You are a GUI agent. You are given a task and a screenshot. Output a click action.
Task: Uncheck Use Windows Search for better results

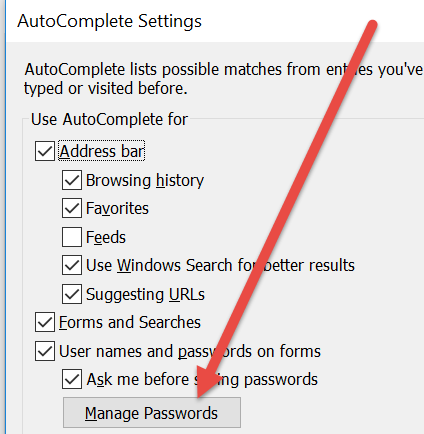click(72, 265)
